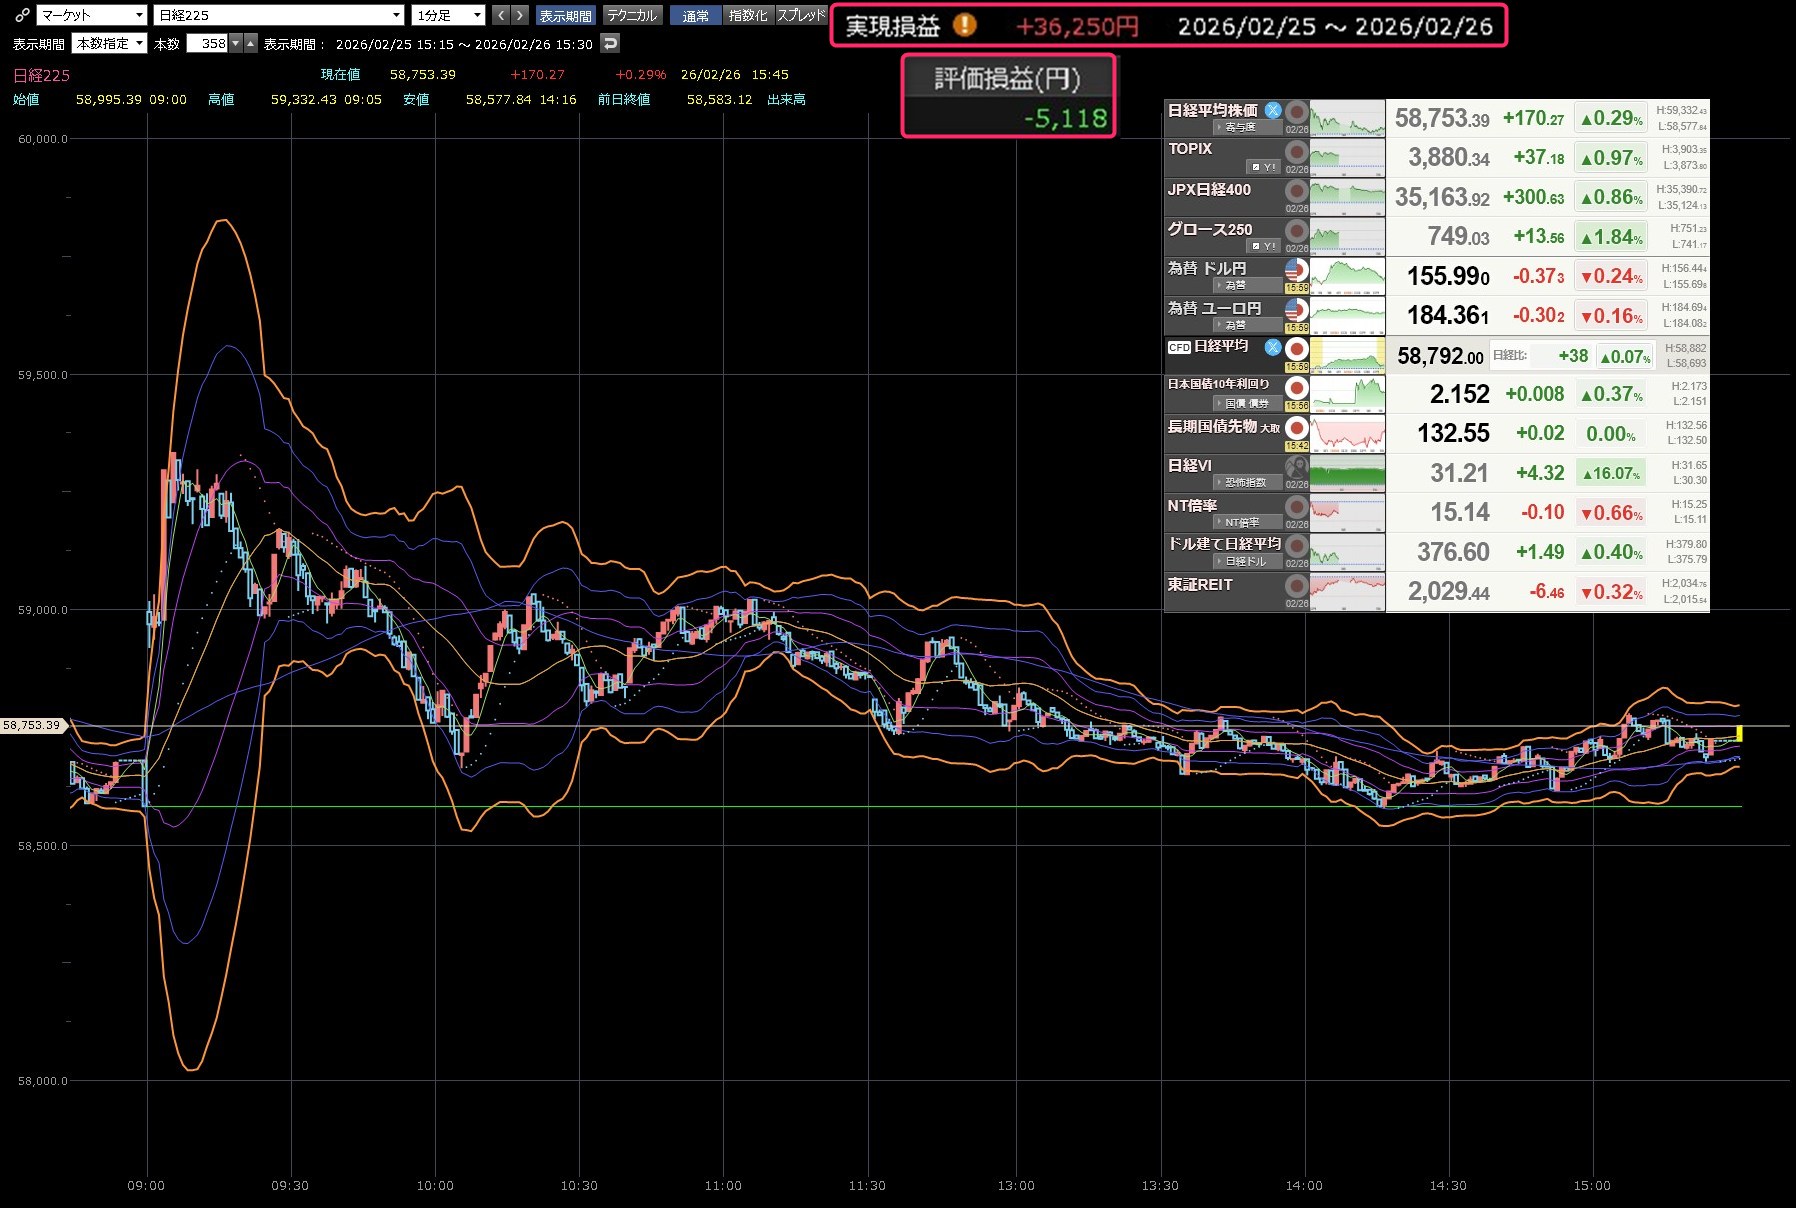Click the face icon in 日経VI row
The width and height of the screenshot is (1796, 1208).
coord(1296,467)
